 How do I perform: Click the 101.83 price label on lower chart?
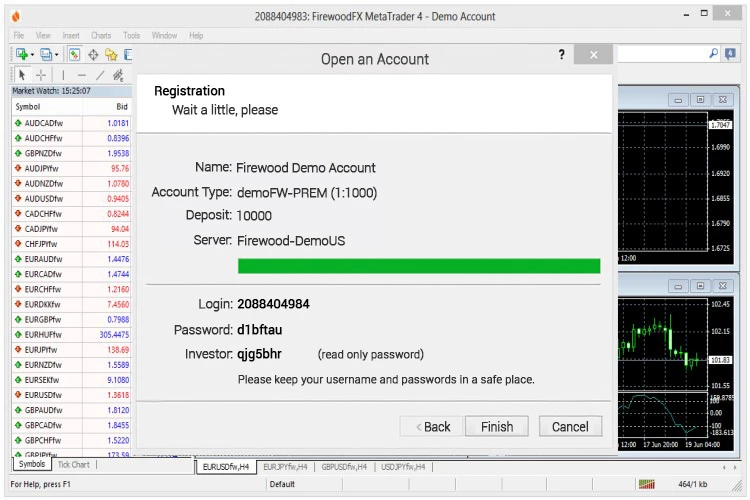[x=720, y=360]
